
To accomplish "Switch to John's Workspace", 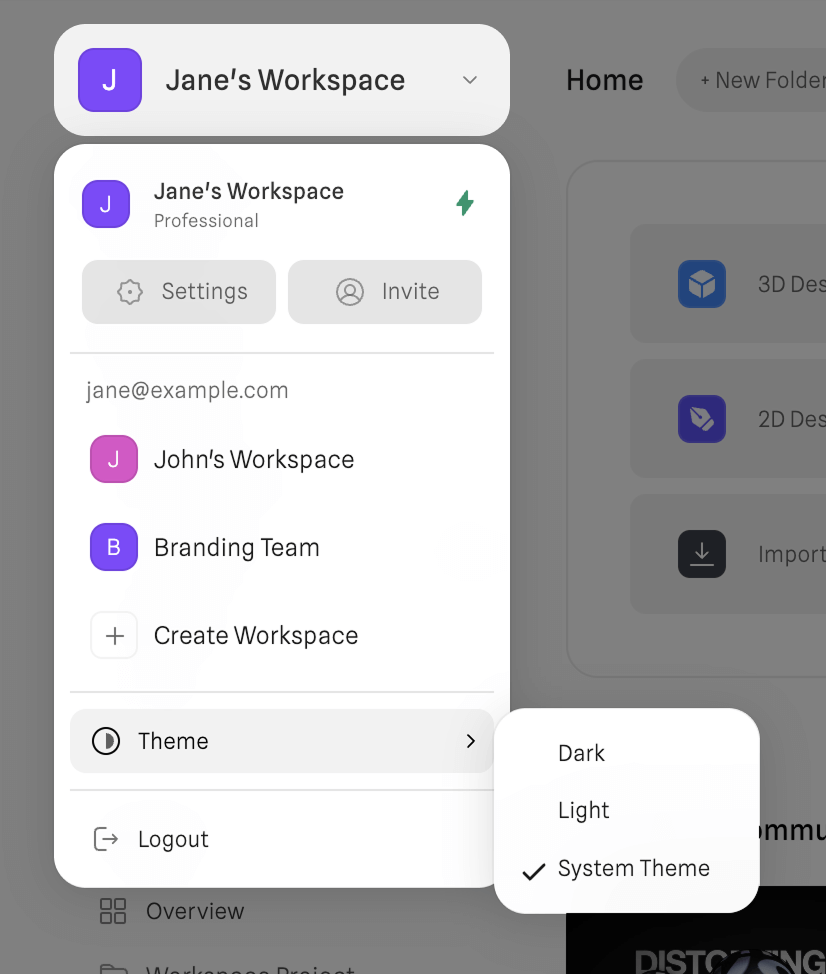I will (253, 459).
